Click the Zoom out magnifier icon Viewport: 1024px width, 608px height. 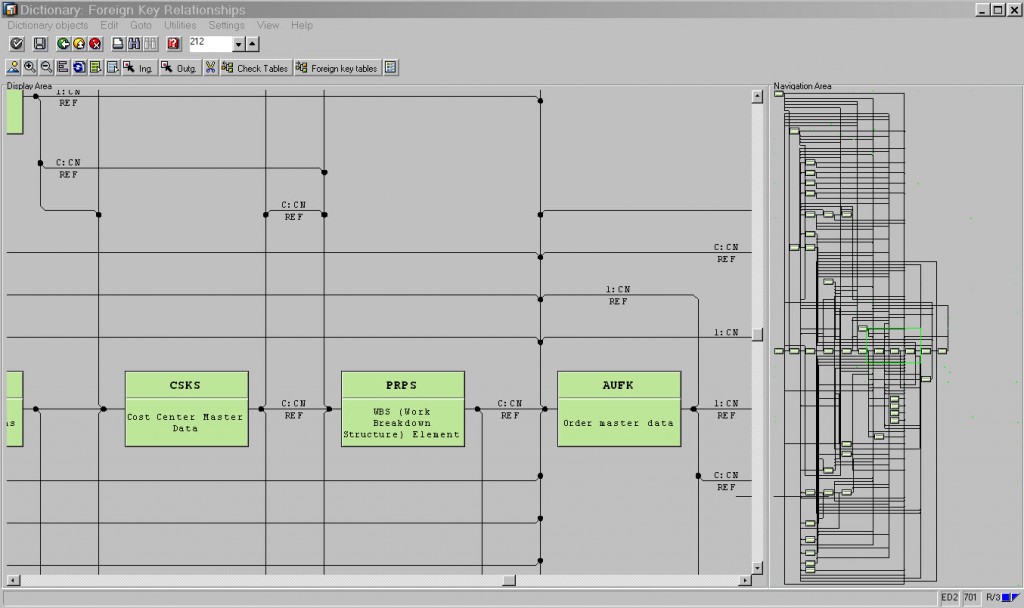click(x=46, y=68)
